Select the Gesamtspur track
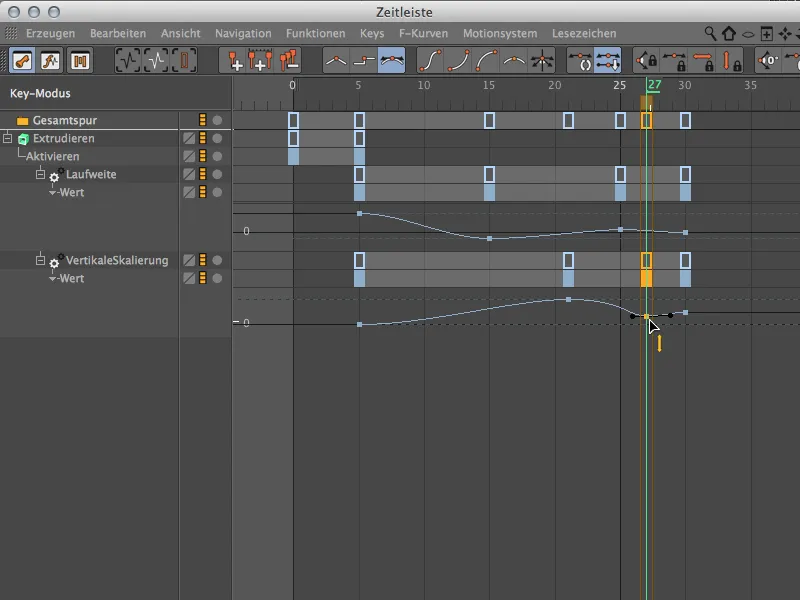Image resolution: width=800 pixels, height=600 pixels. pyautogui.click(x=65, y=120)
